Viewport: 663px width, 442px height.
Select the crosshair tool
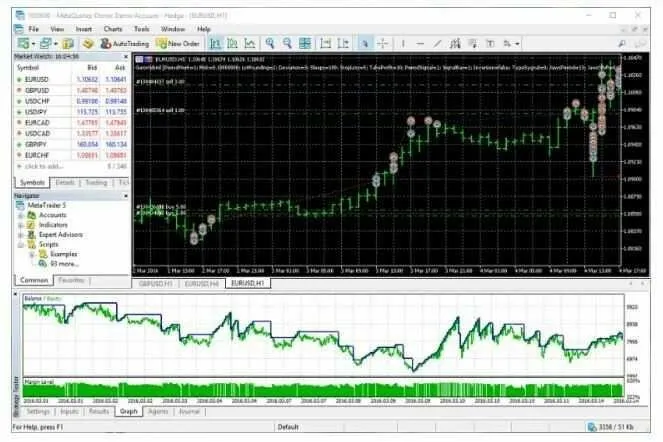[x=382, y=43]
